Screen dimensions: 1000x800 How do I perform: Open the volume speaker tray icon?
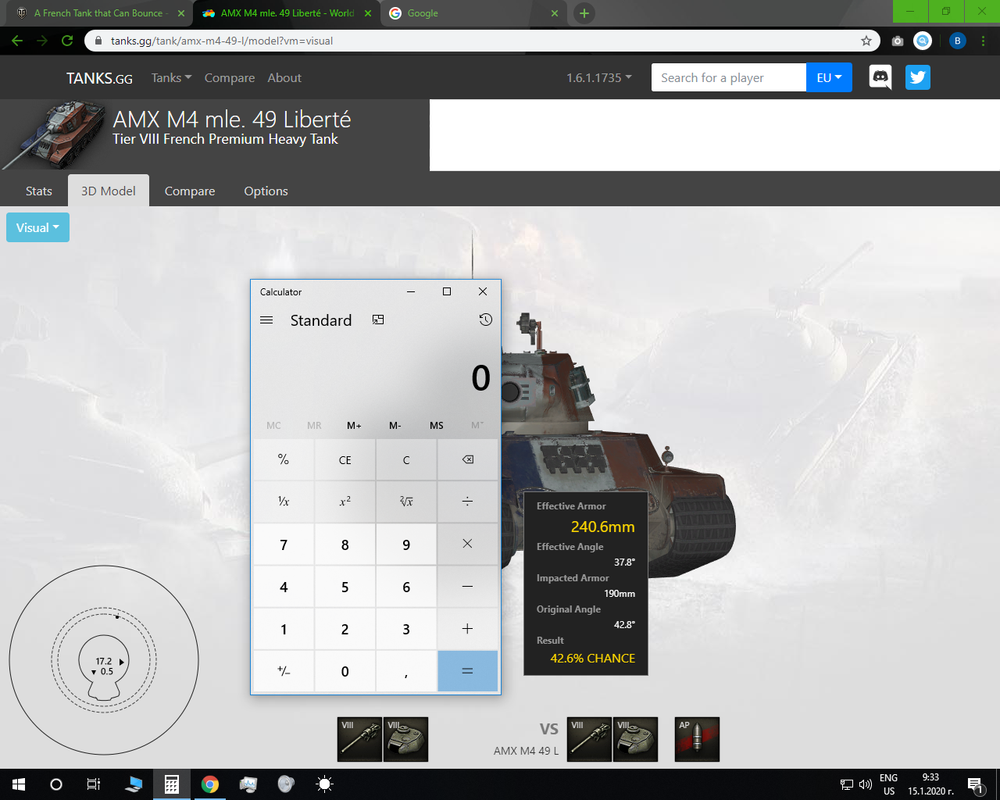865,784
